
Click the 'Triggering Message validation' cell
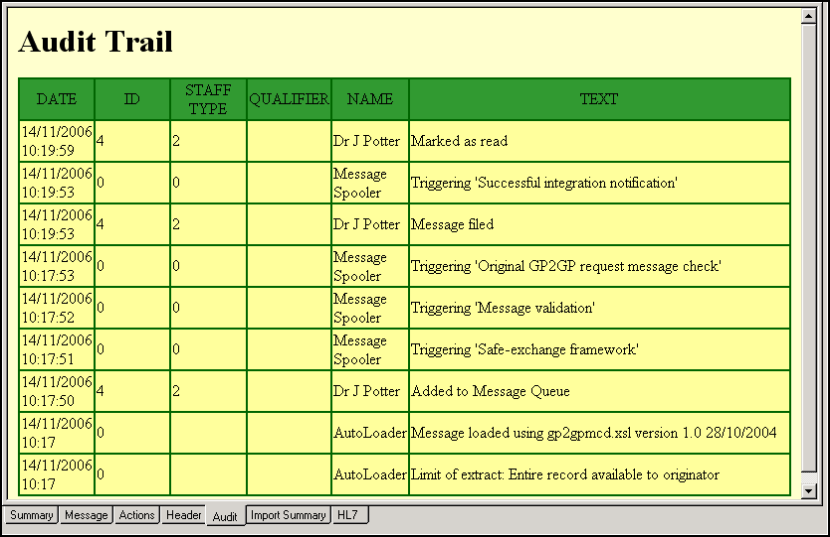point(503,308)
